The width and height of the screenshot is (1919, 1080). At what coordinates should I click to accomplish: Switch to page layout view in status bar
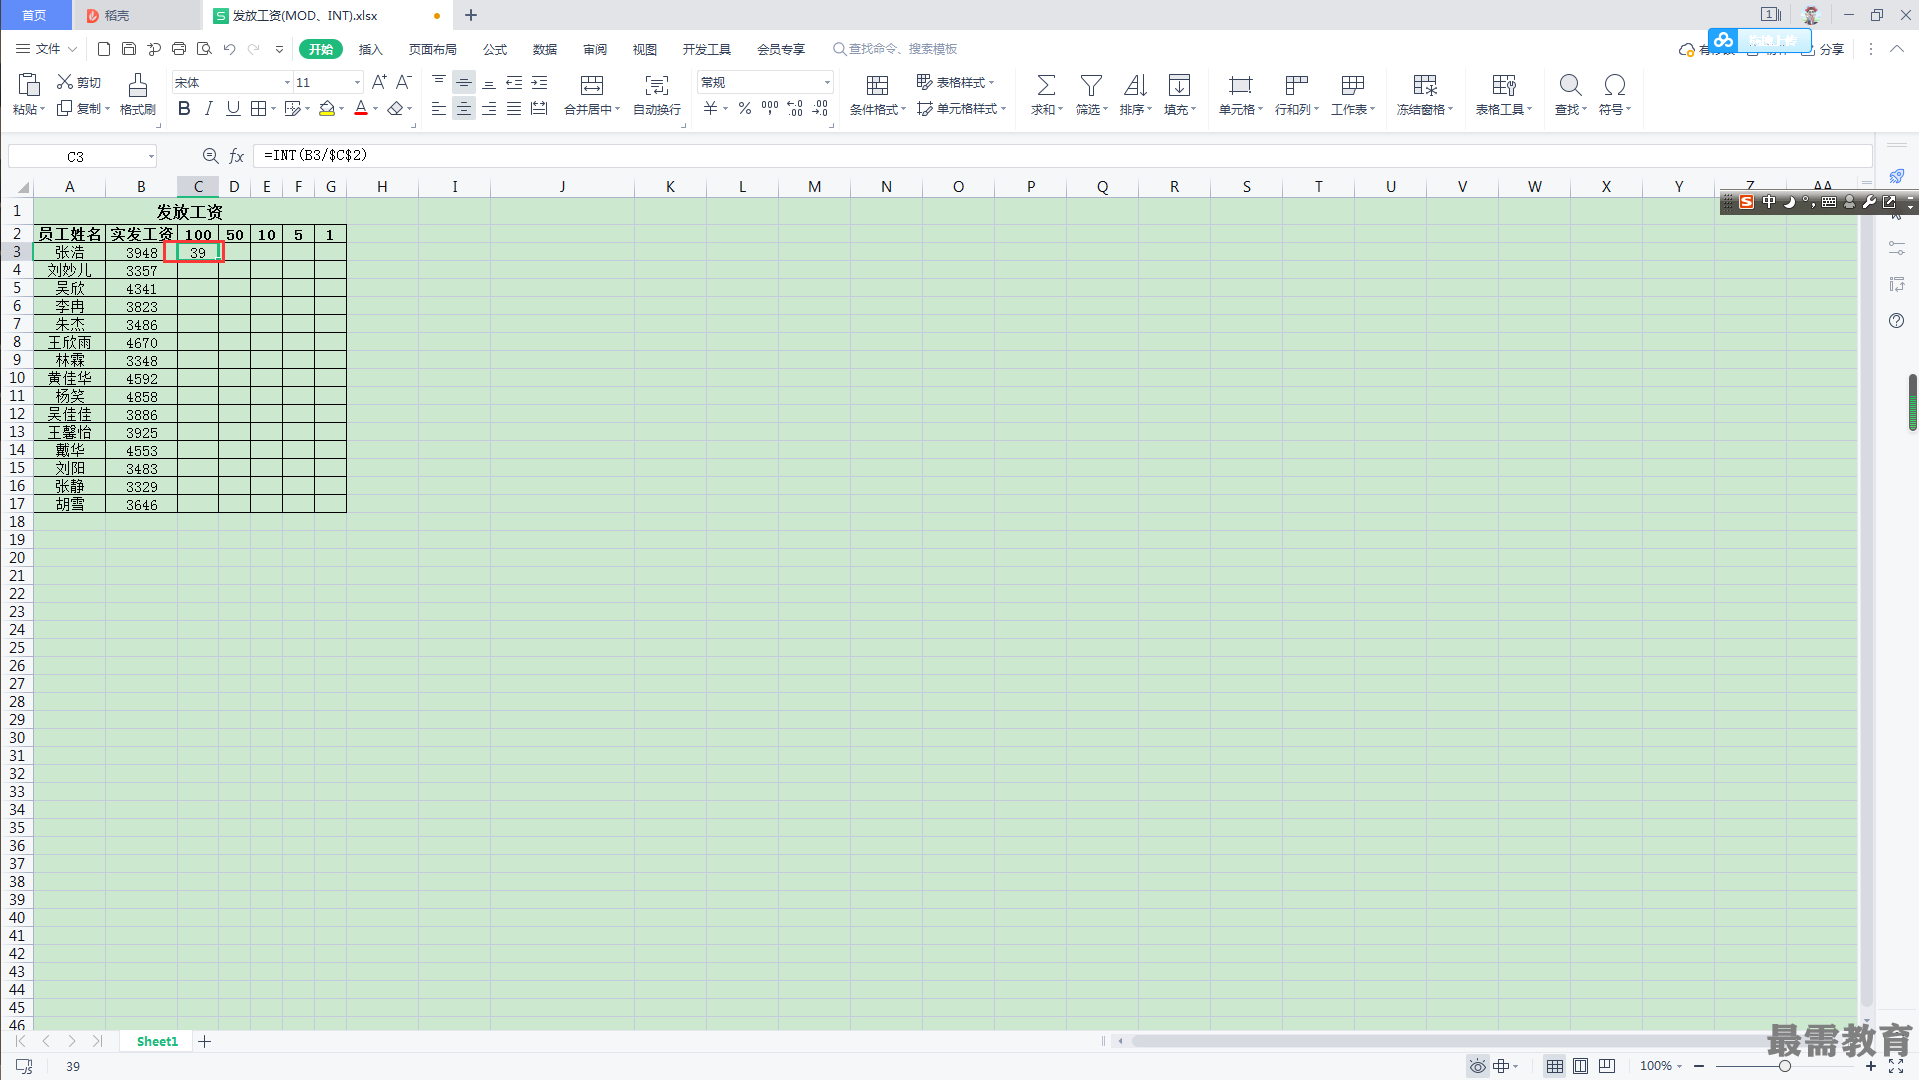[x=1581, y=1066]
